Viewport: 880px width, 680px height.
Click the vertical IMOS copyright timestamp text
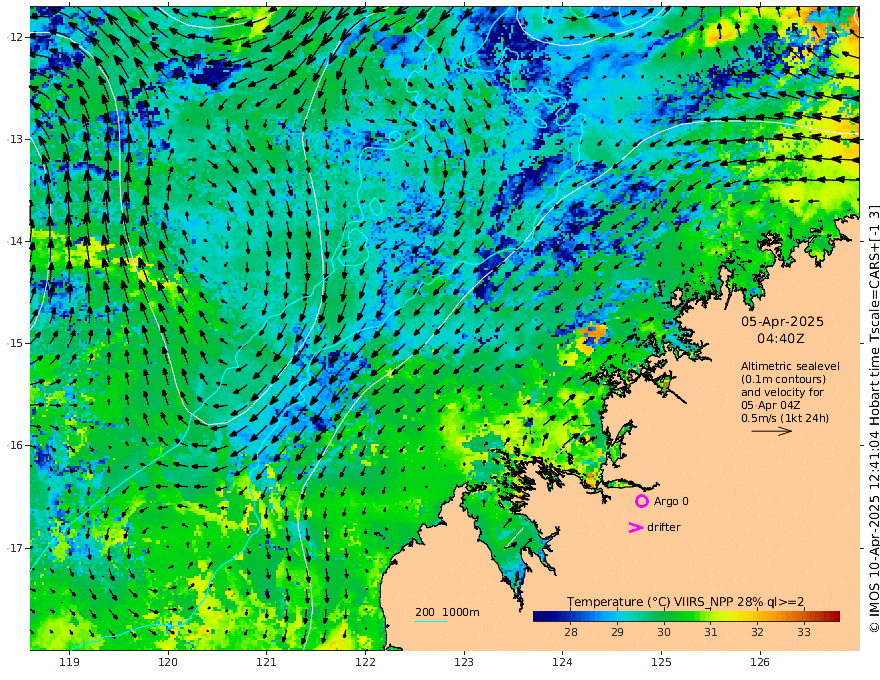click(x=873, y=419)
